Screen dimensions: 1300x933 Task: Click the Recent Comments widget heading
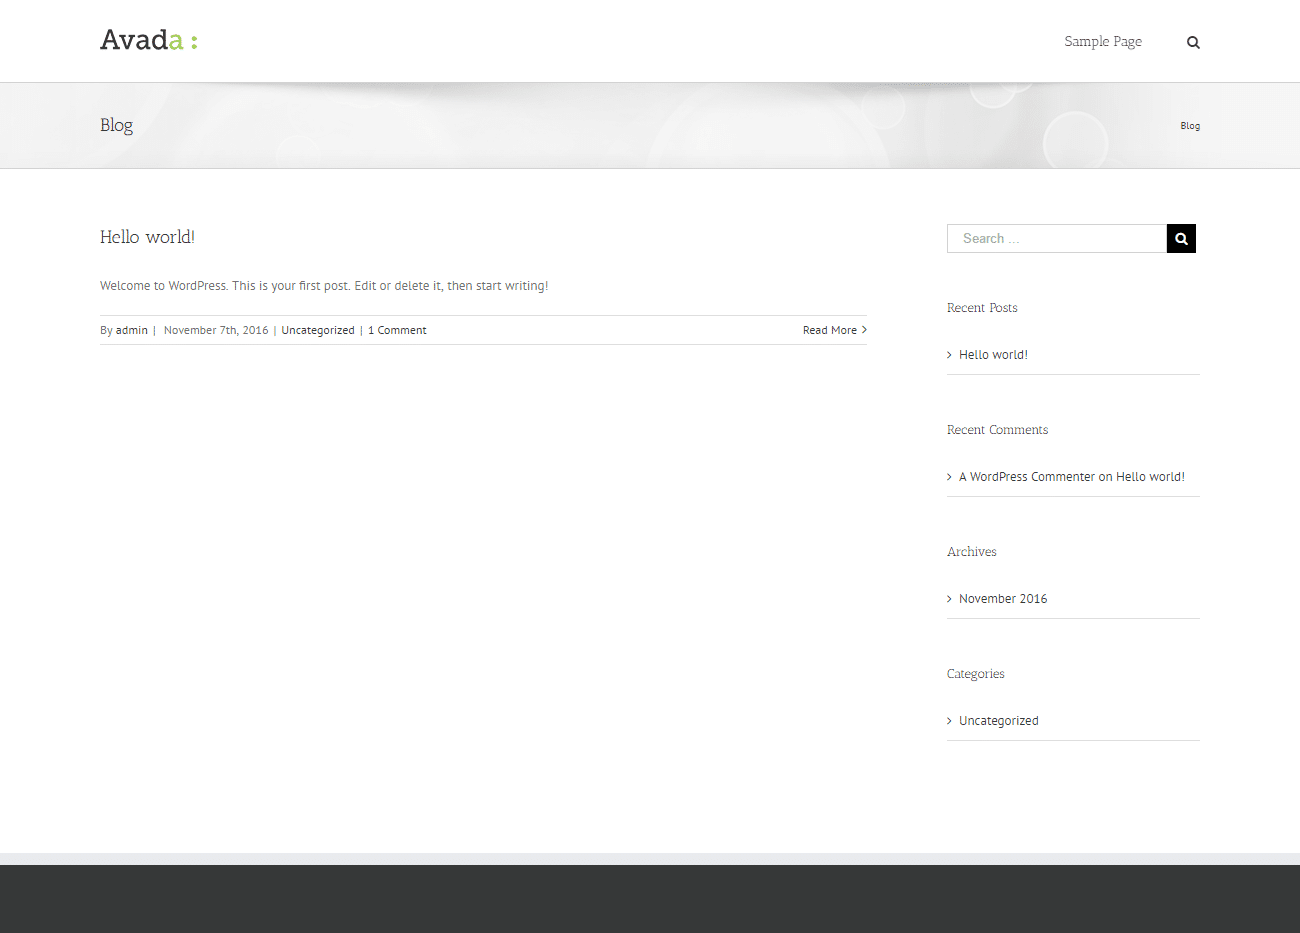[x=997, y=430]
